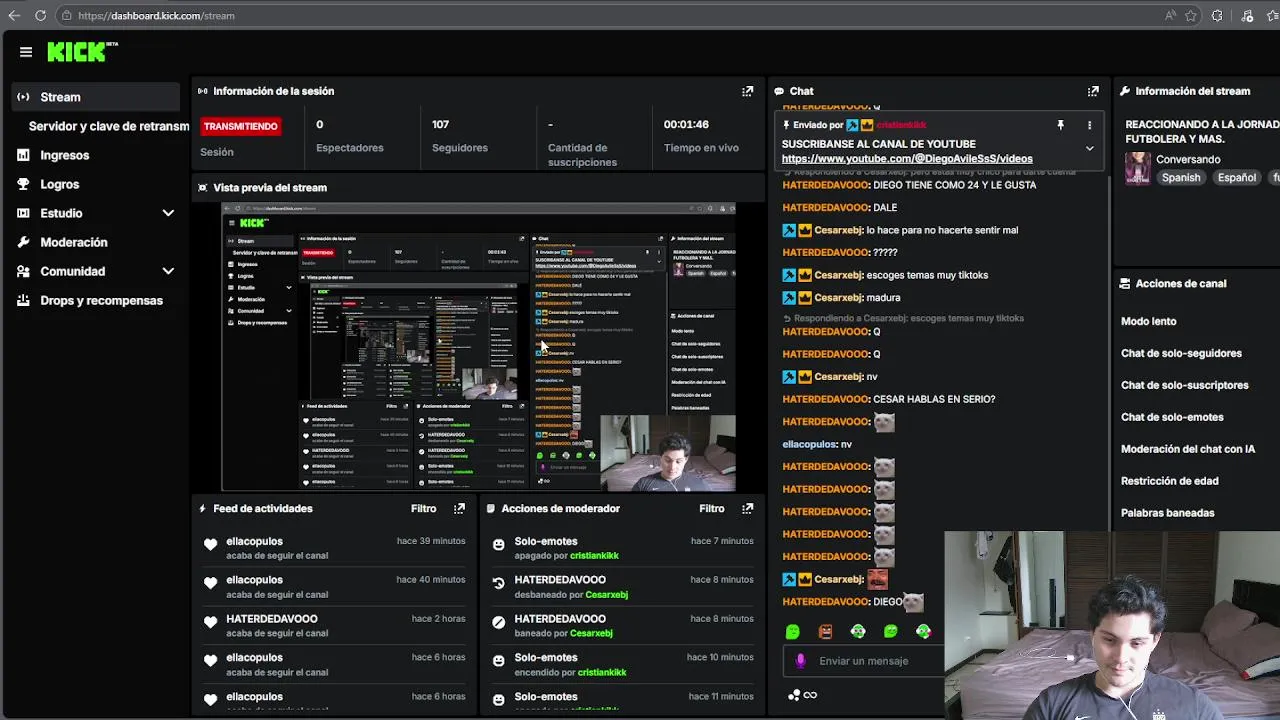This screenshot has height=720, width=1280.
Task: Click Cesarxebj on the desbaneado entry
Action: (x=606, y=595)
